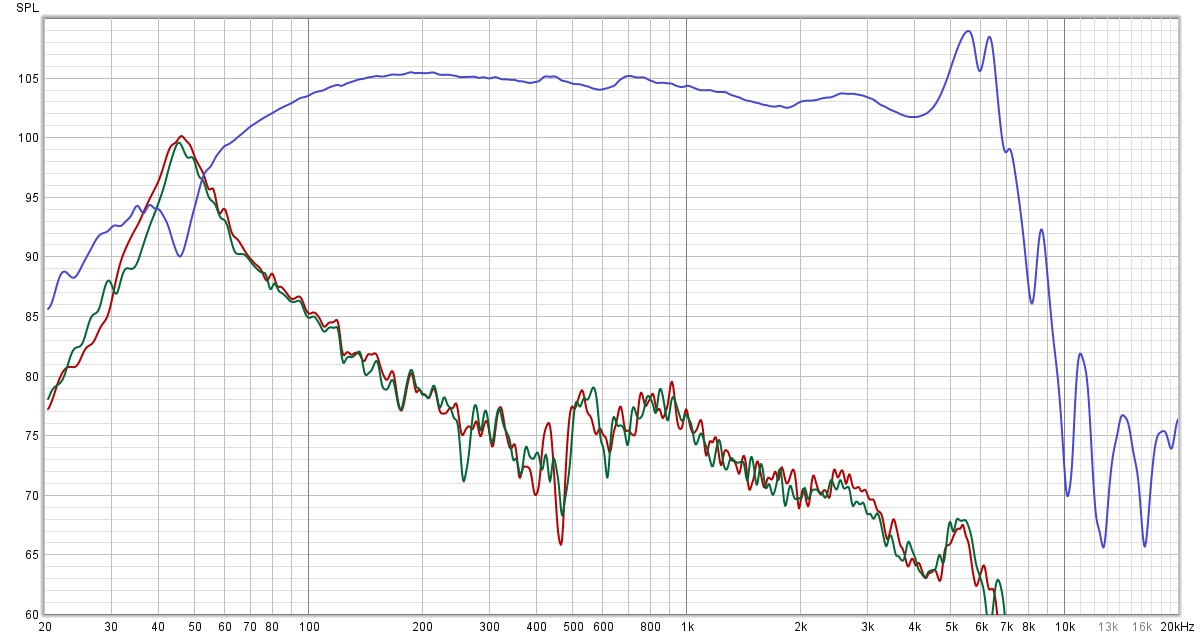1200x638 pixels.
Task: Click the 20kHz frequency label
Action: 1176,627
